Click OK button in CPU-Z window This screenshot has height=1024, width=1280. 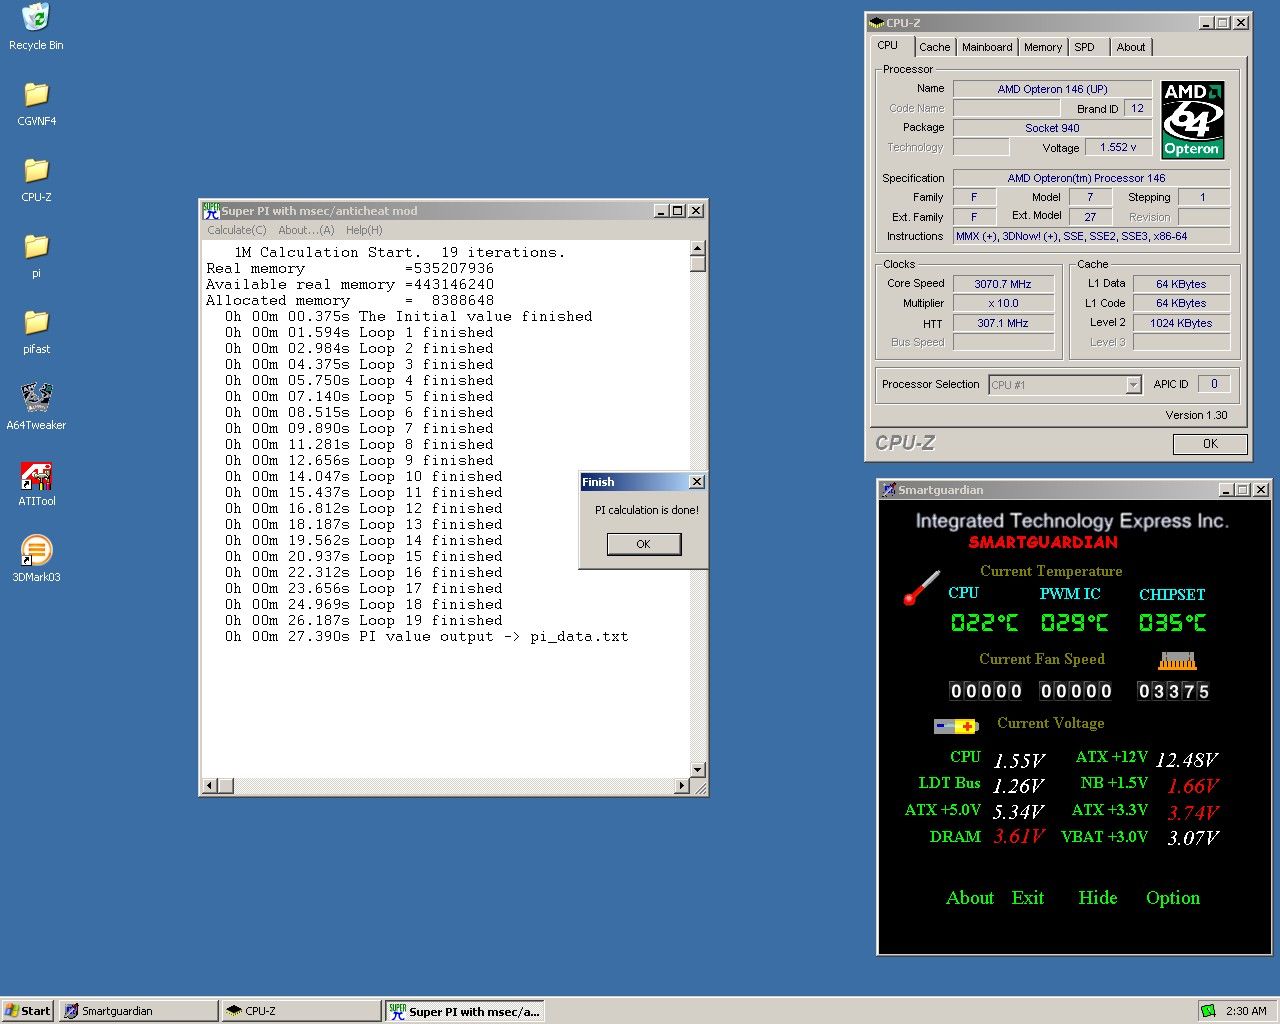point(1210,444)
